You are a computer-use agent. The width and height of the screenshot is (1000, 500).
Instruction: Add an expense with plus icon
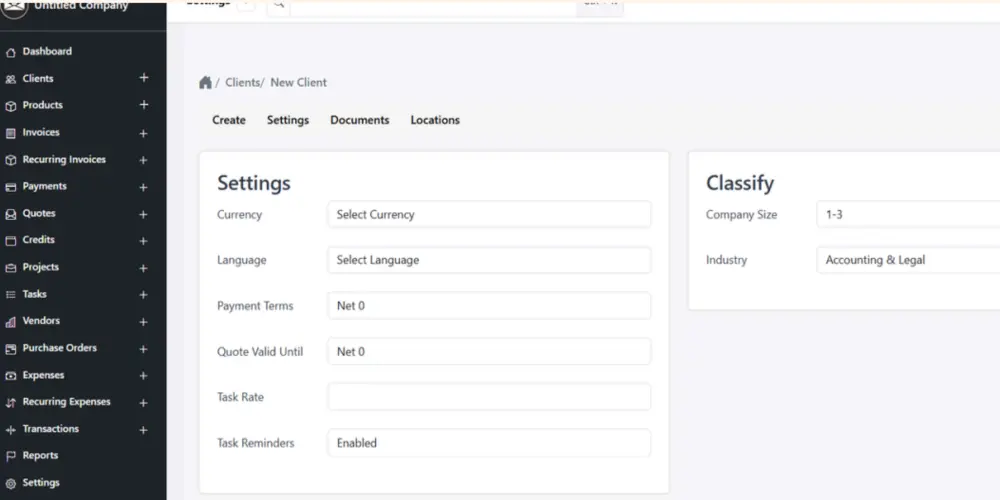tap(143, 376)
